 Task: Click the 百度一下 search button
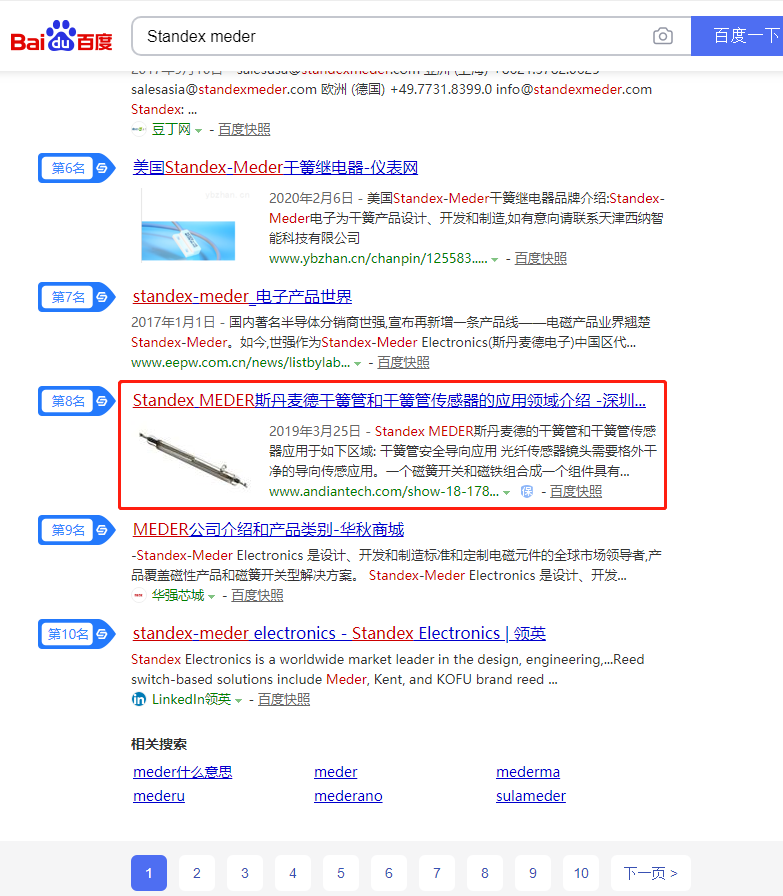(737, 36)
